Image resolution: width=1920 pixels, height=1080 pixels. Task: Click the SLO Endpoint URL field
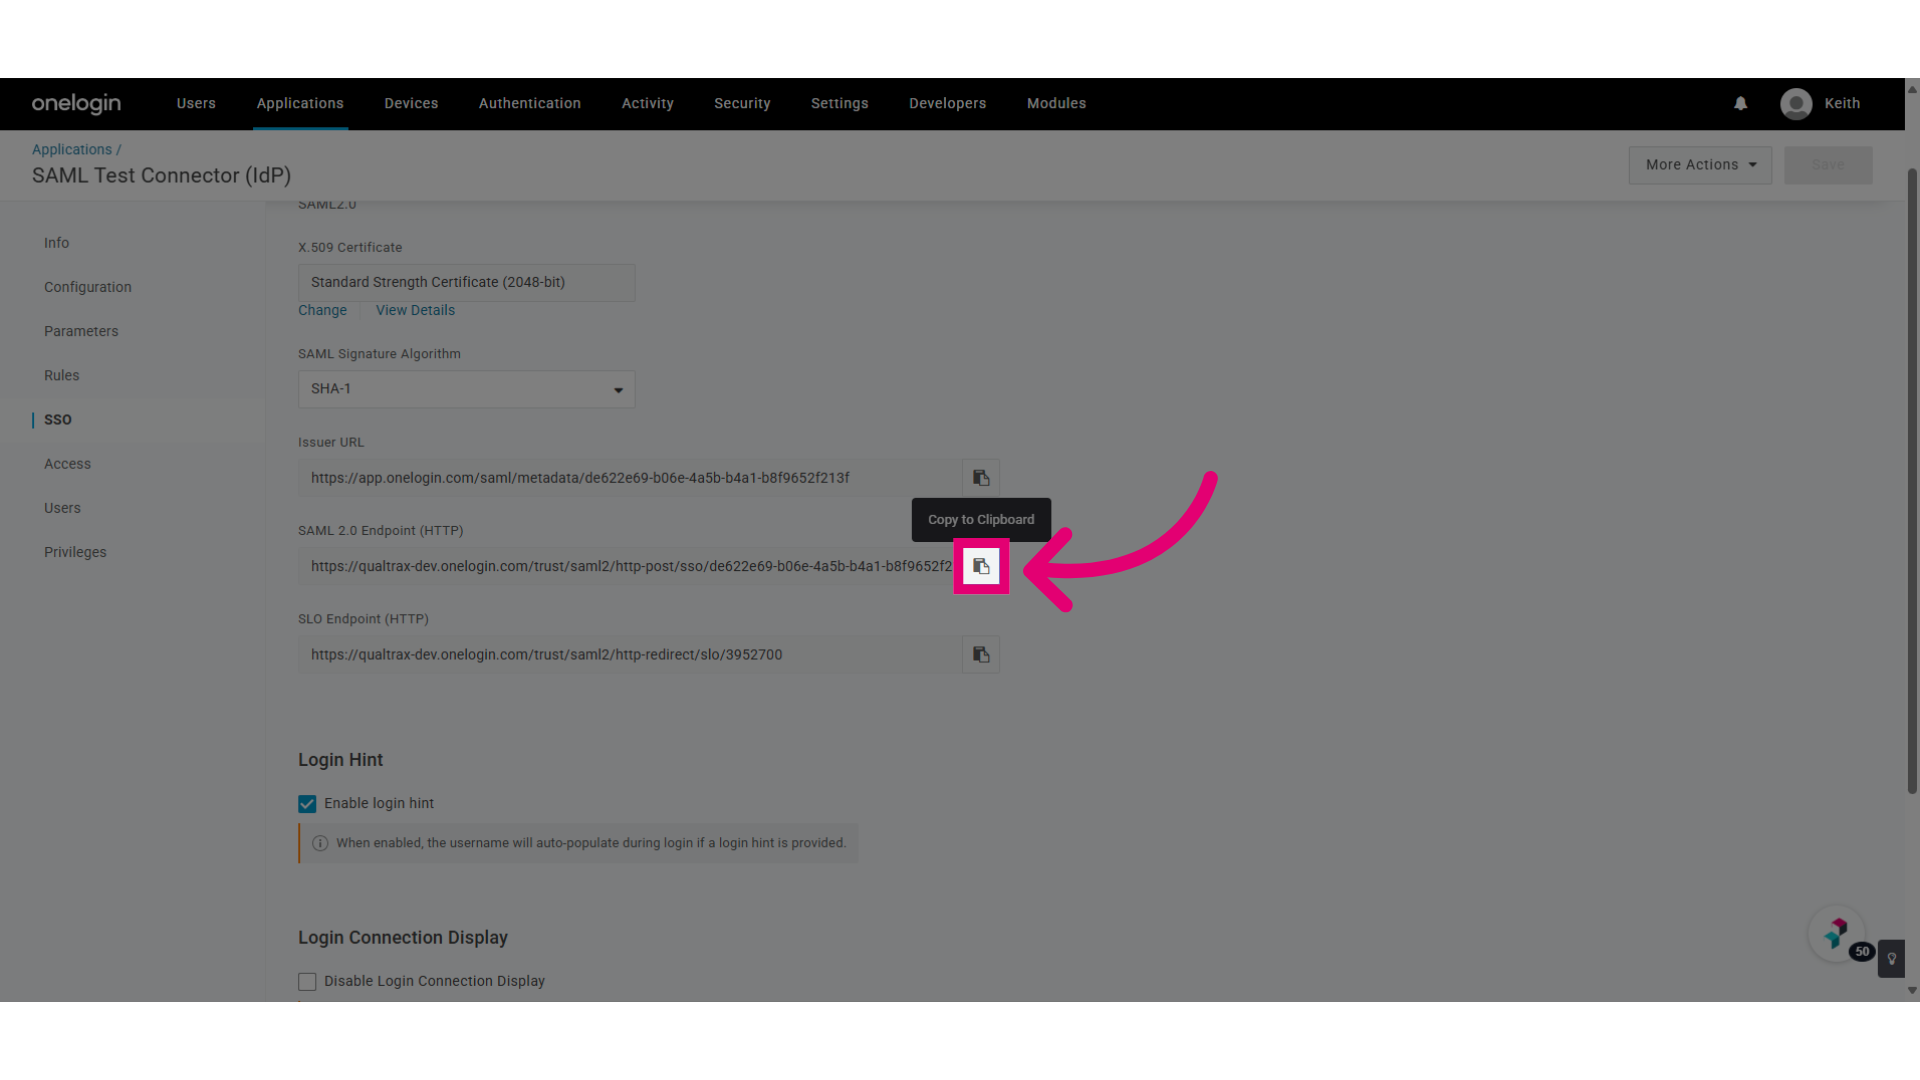[x=630, y=655]
